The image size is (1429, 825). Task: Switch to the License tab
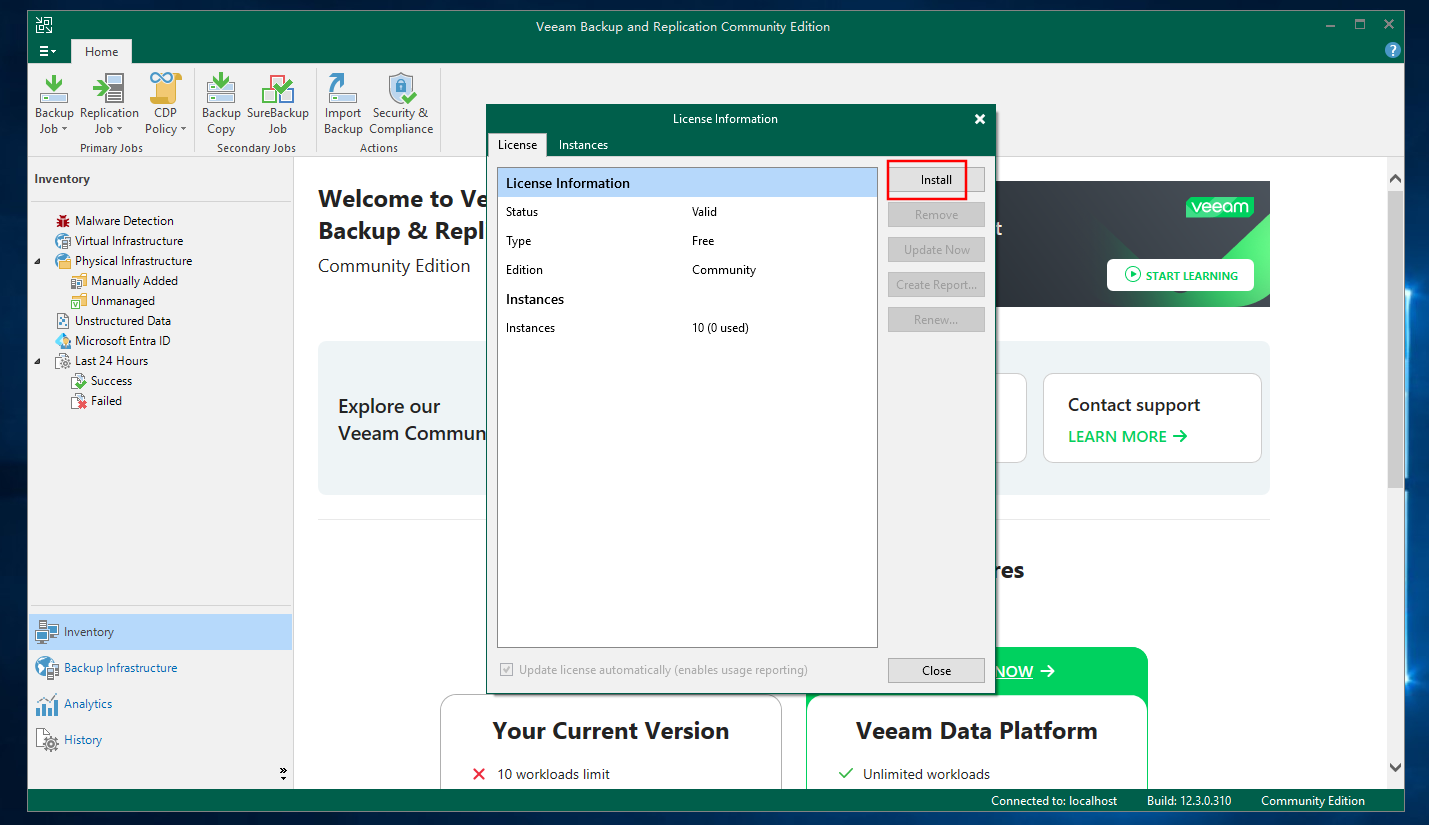pos(517,145)
